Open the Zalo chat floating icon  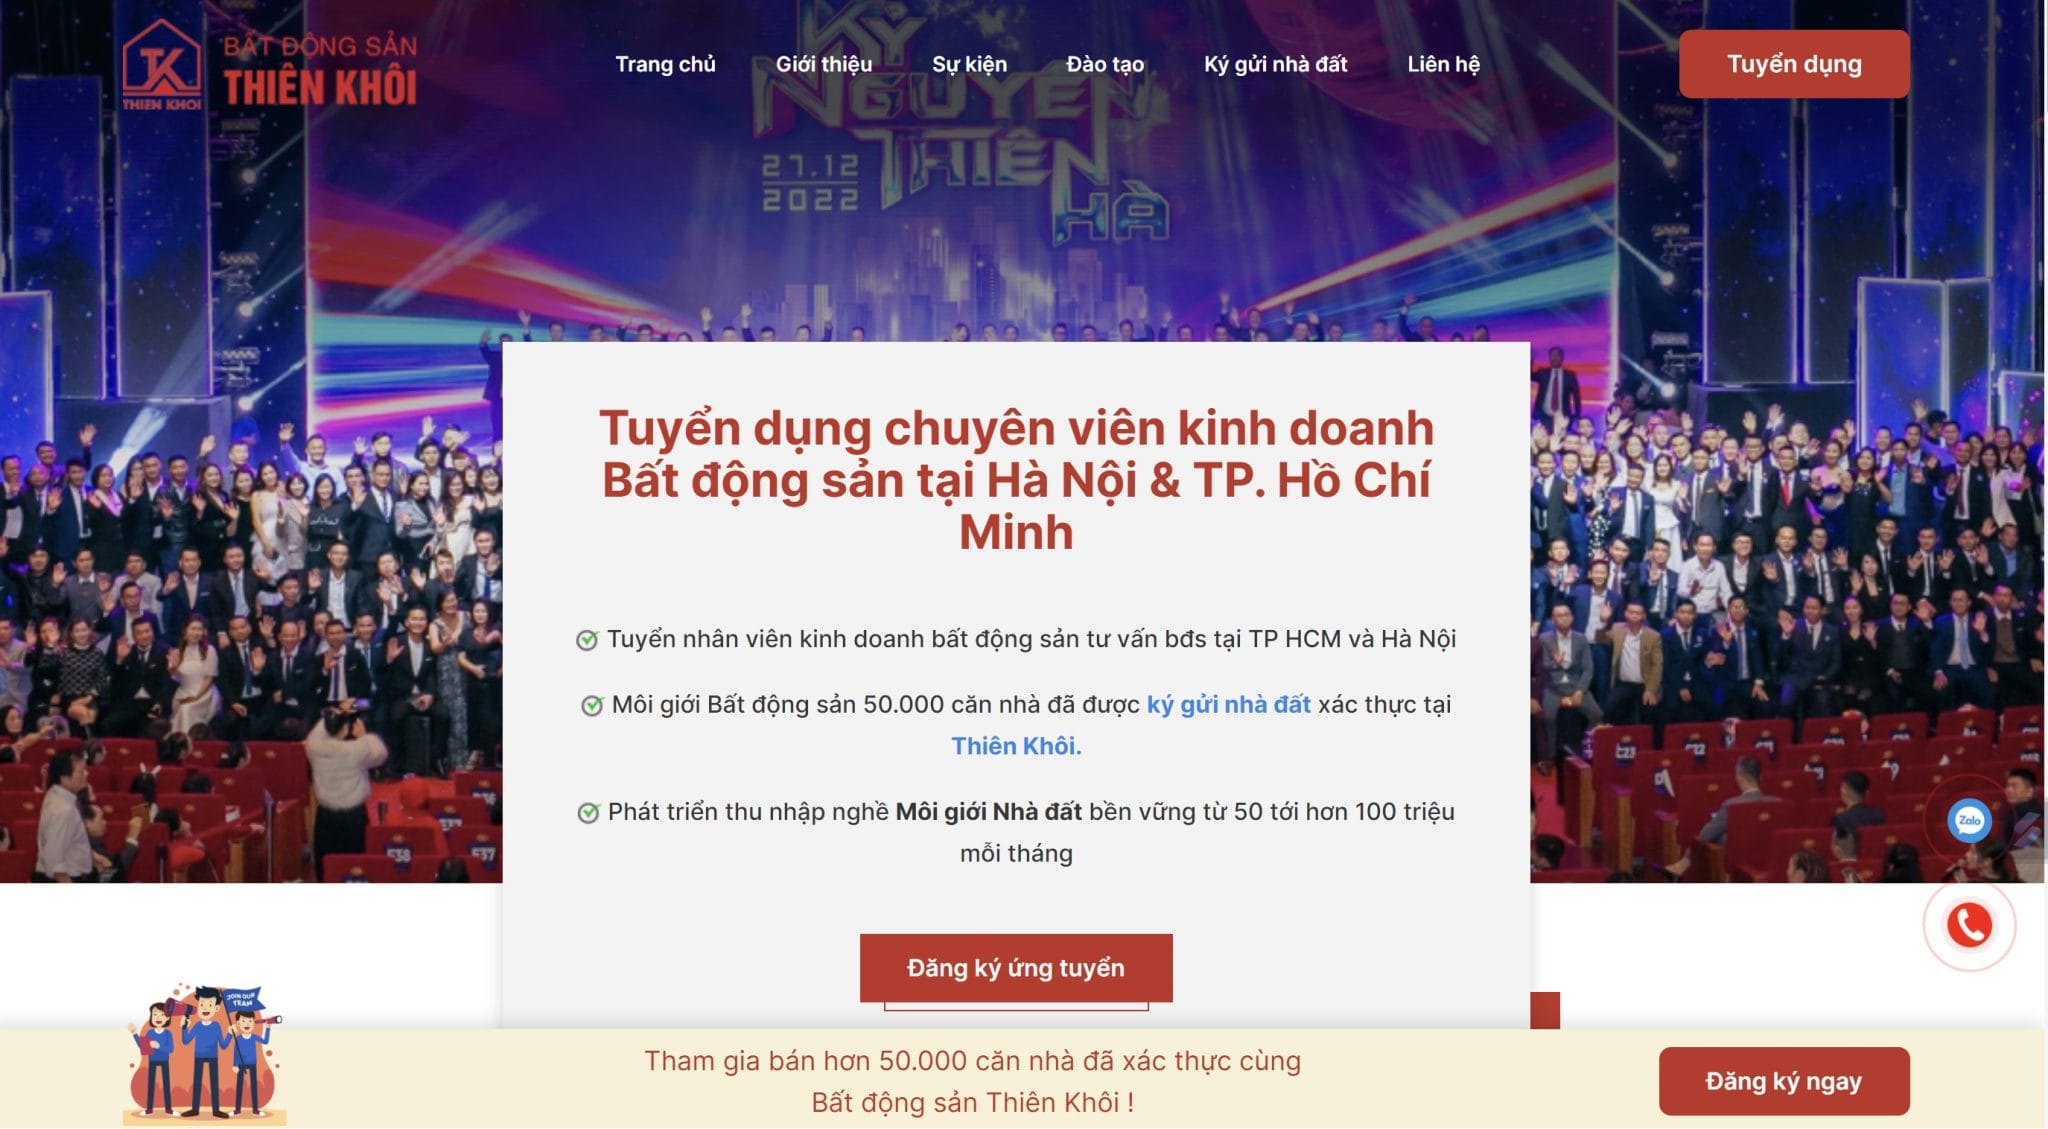pos(1969,821)
